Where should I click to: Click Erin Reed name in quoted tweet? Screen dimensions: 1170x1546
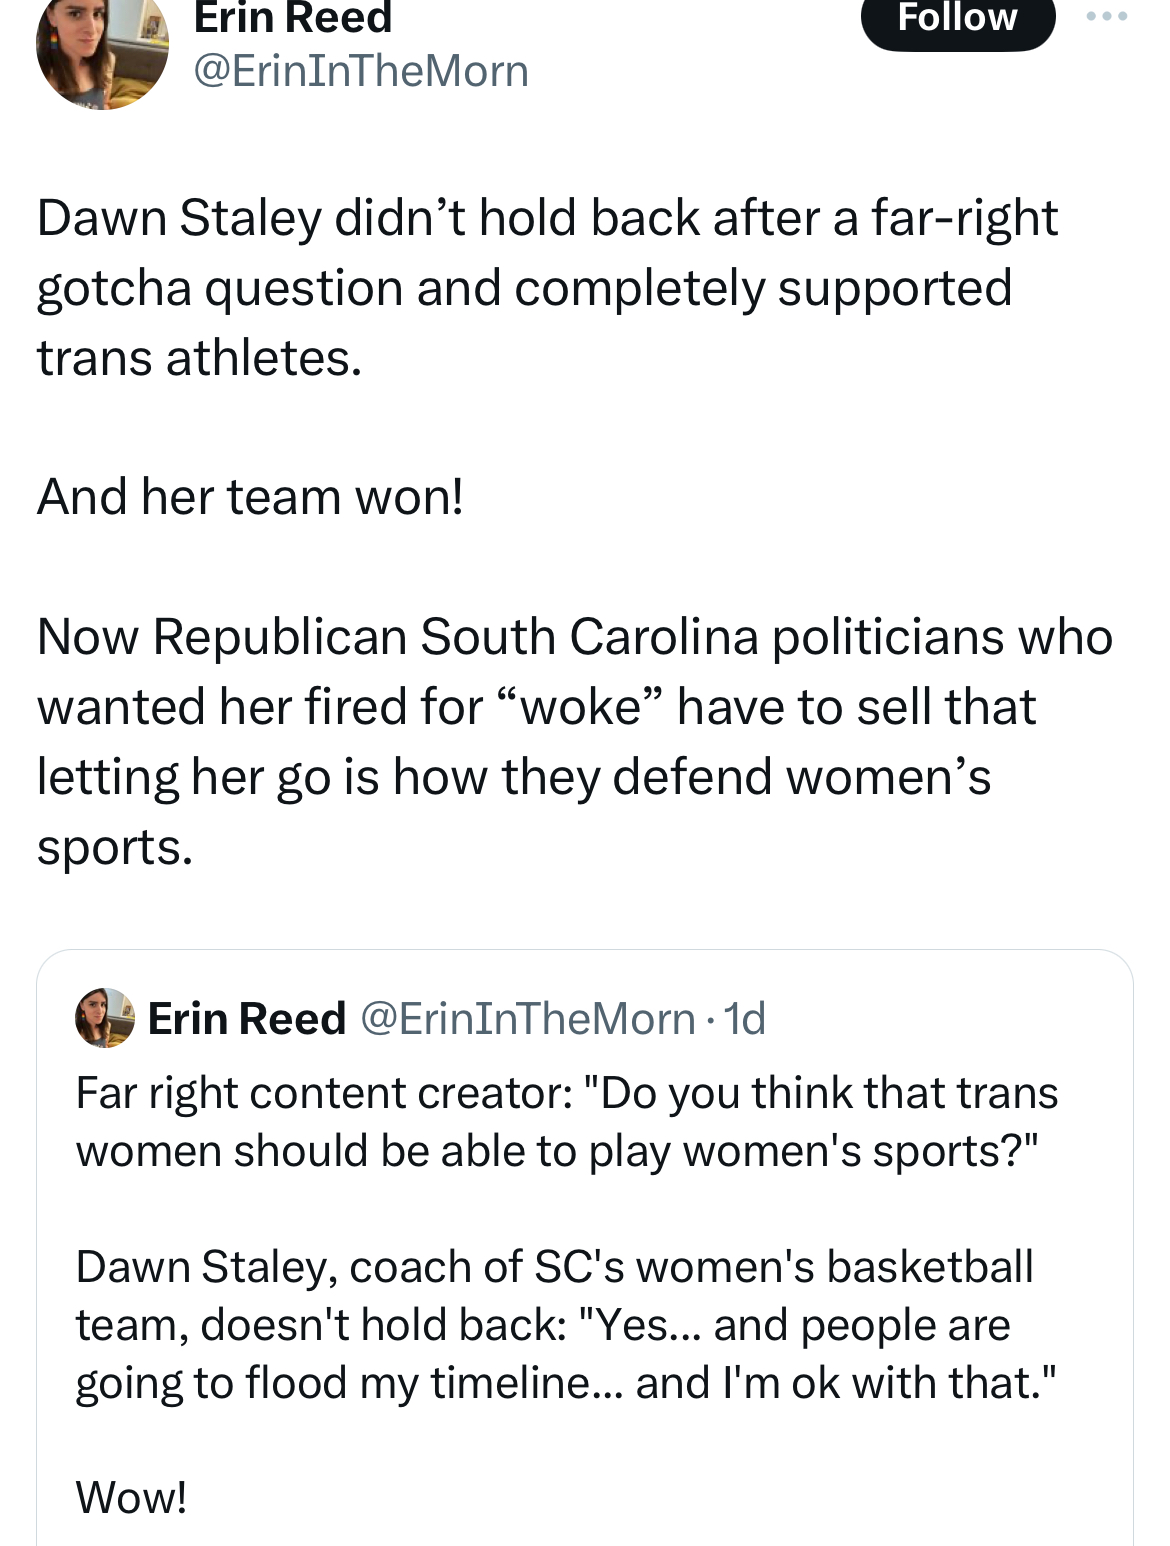click(247, 1019)
